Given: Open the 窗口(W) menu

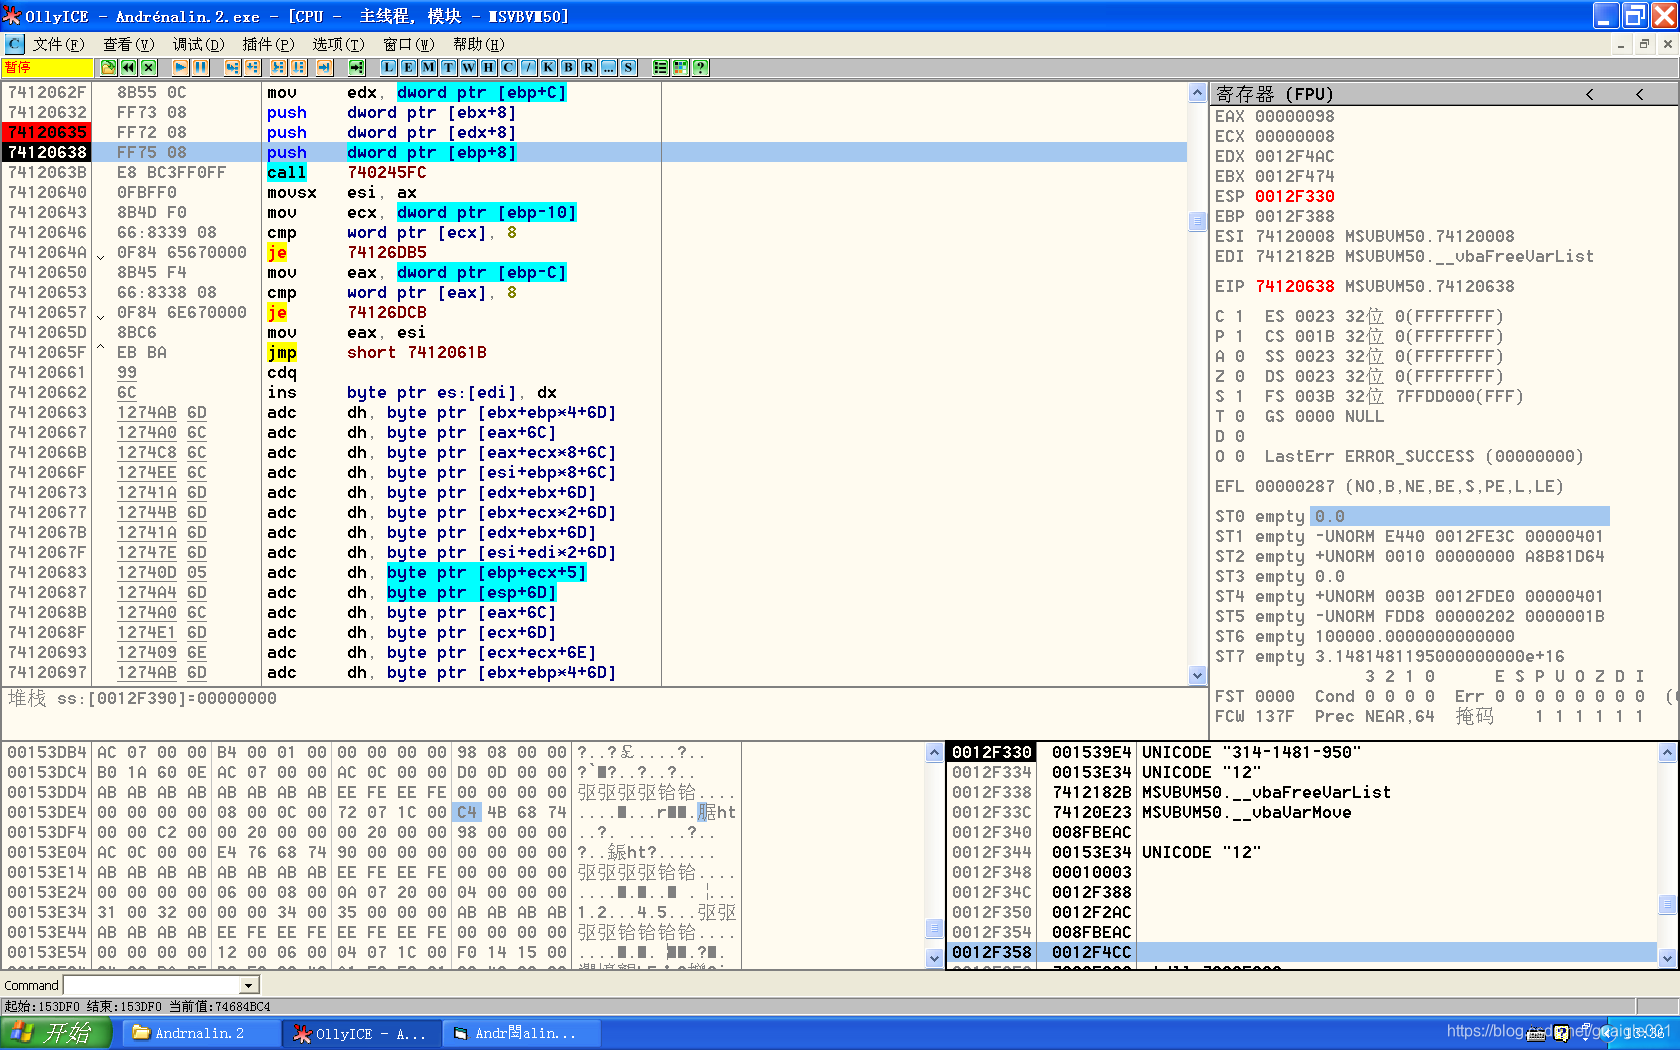Looking at the screenshot, I should pyautogui.click(x=408, y=44).
